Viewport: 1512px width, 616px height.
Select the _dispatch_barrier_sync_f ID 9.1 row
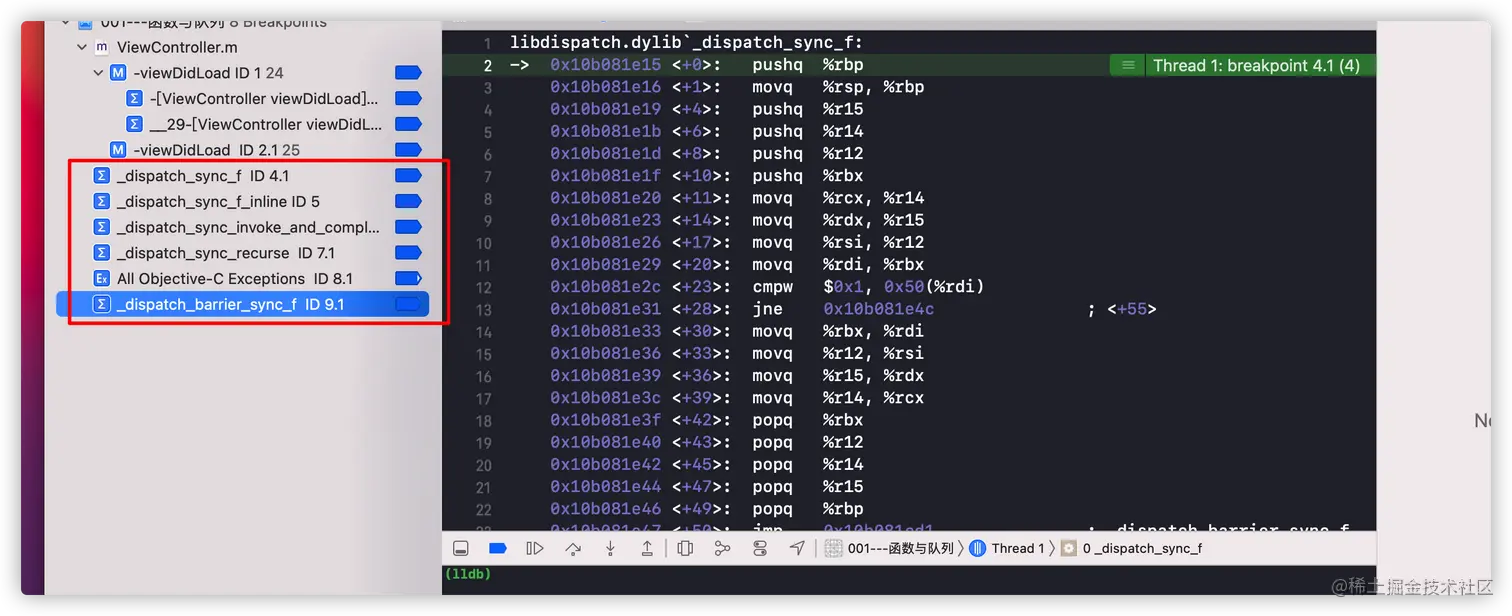(x=243, y=304)
